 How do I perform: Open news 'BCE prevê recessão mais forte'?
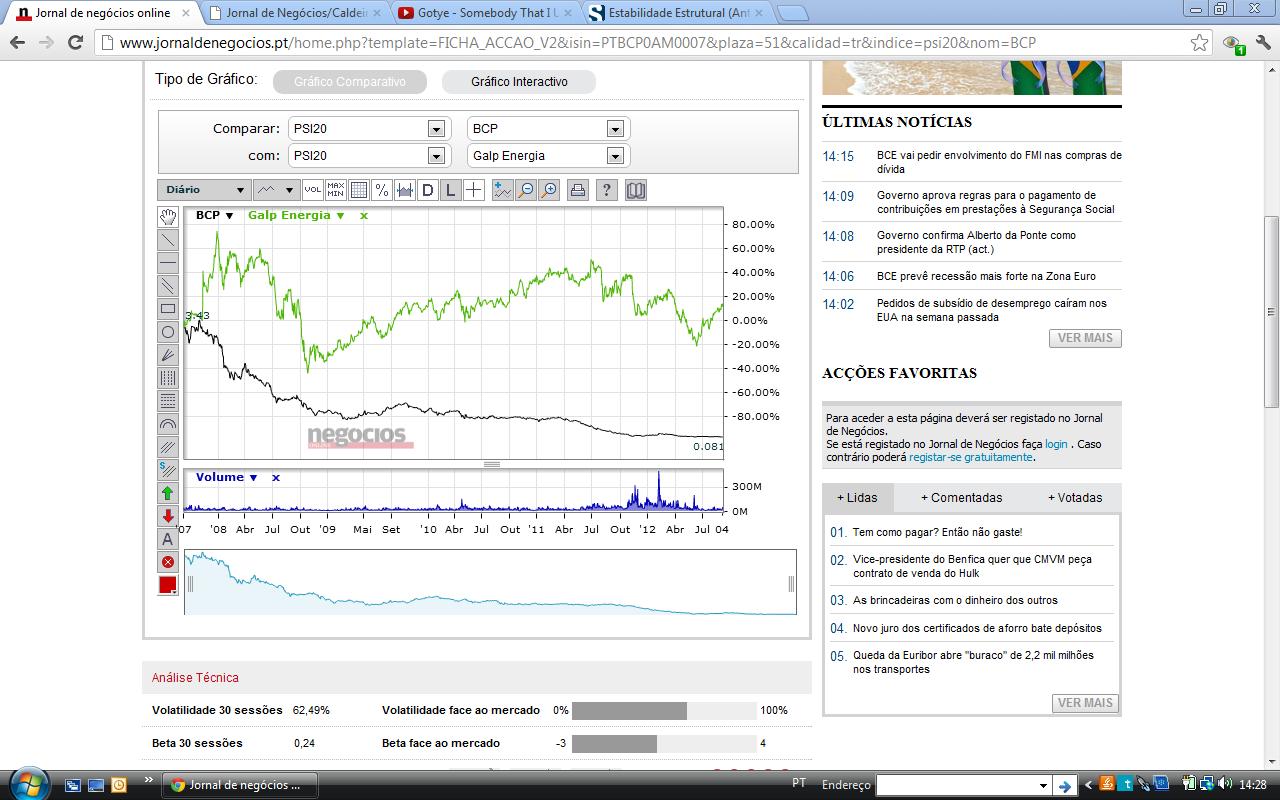[986, 276]
